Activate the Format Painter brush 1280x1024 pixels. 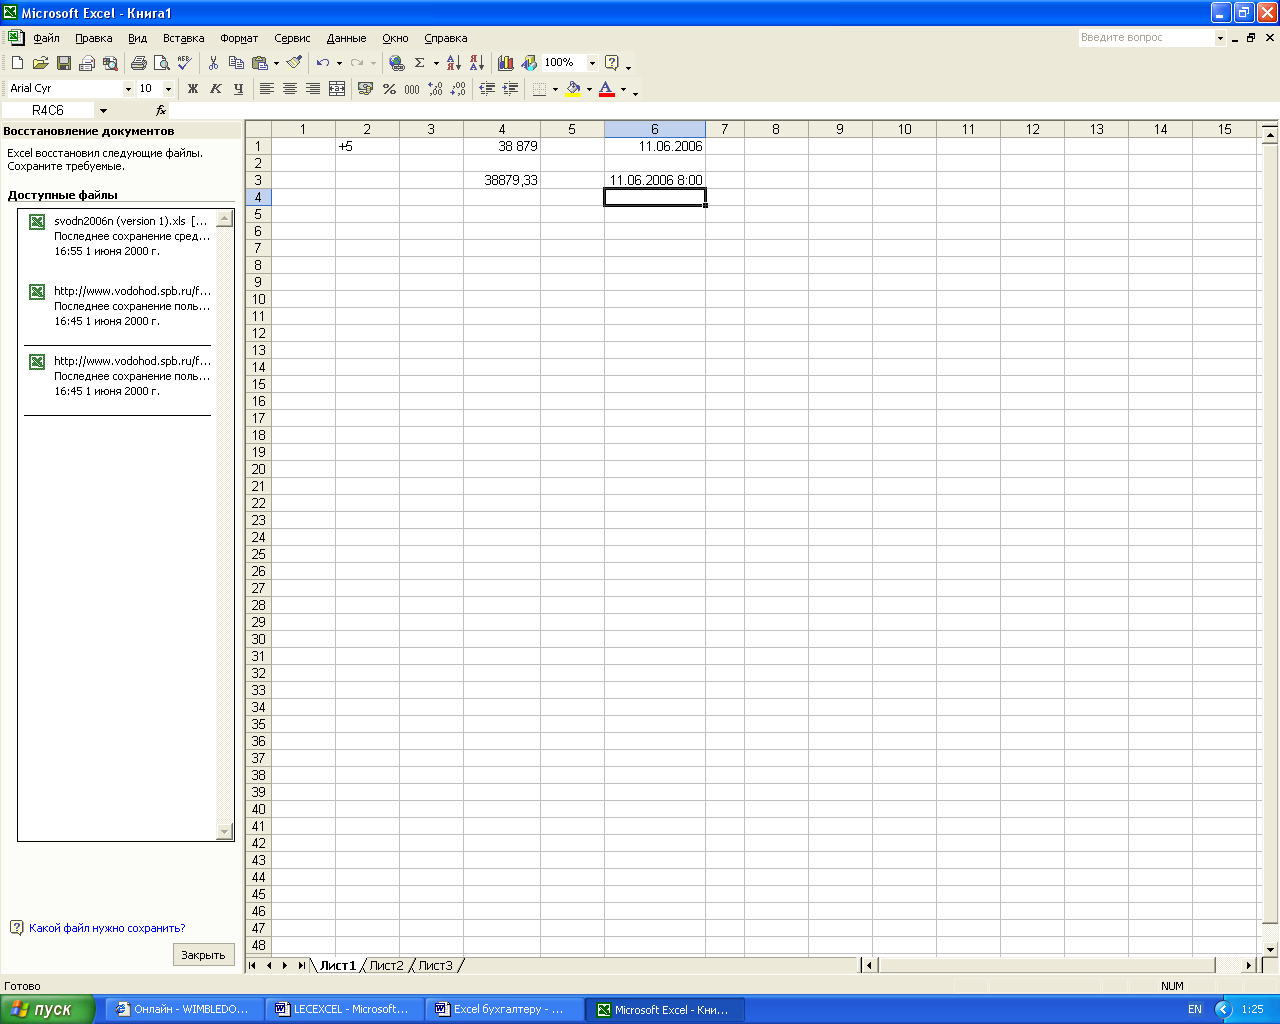[294, 63]
